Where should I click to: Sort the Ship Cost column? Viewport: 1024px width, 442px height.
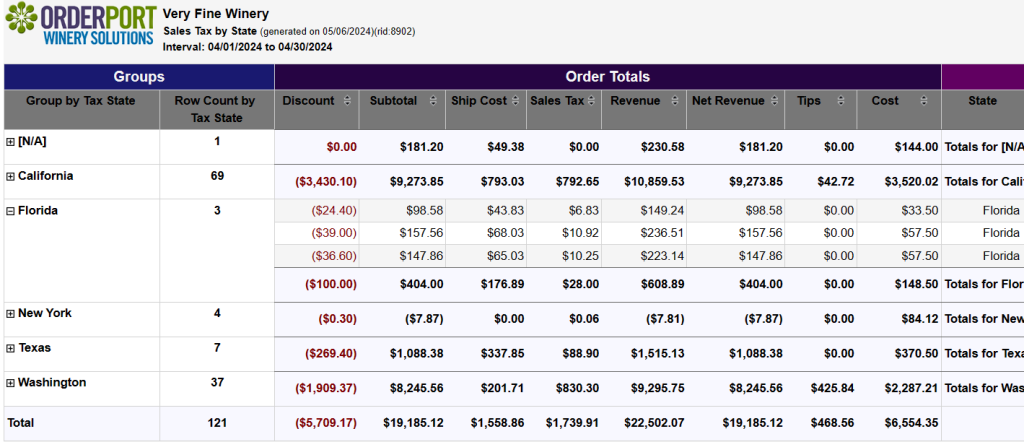coord(516,100)
